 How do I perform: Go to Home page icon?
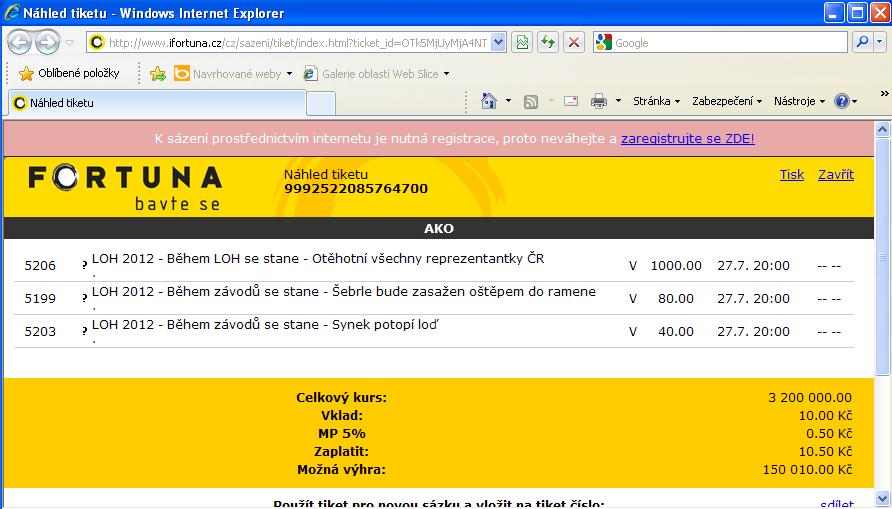(x=489, y=101)
